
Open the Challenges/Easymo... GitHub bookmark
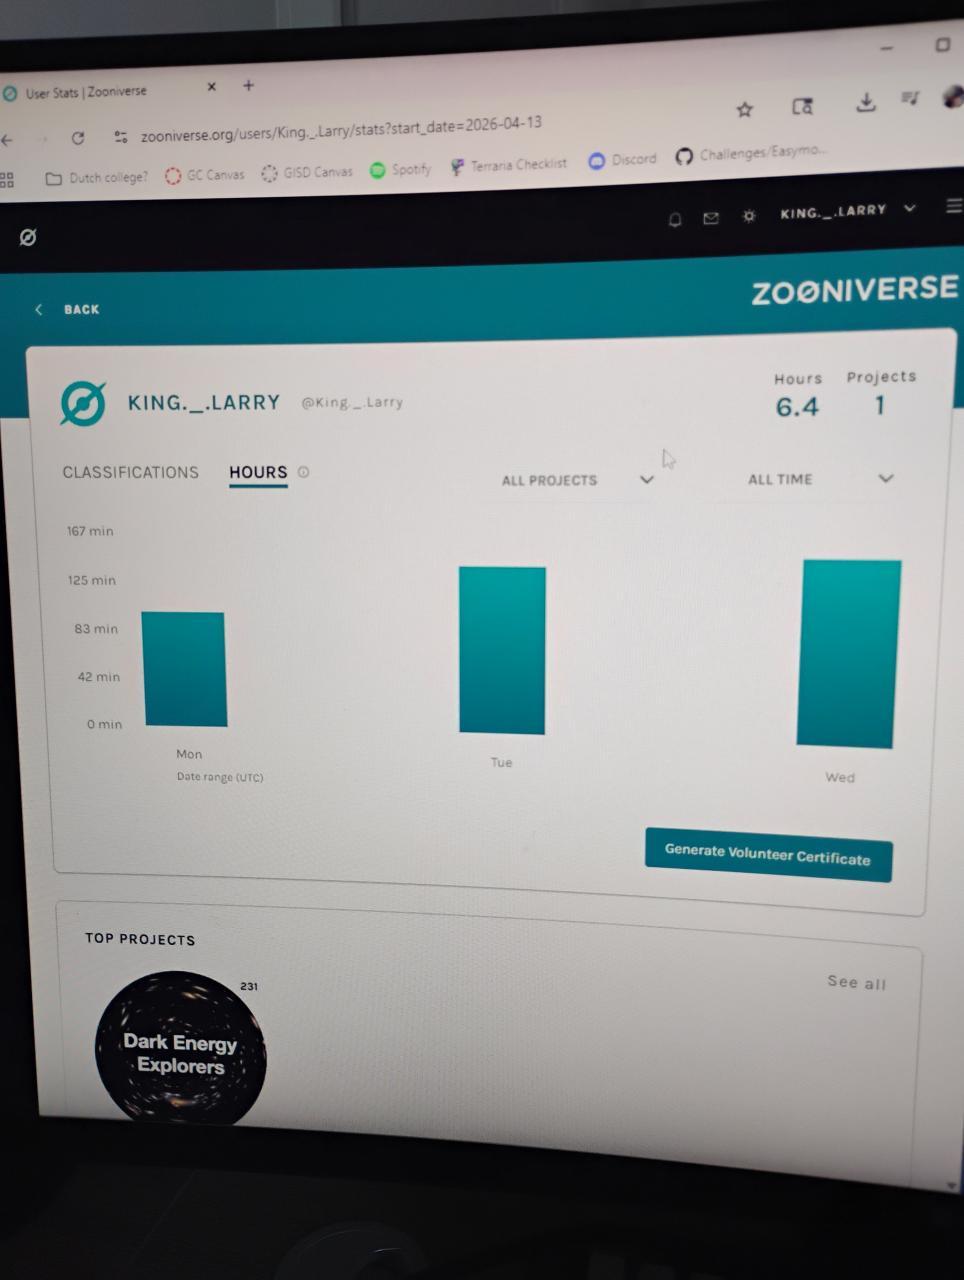(752, 154)
